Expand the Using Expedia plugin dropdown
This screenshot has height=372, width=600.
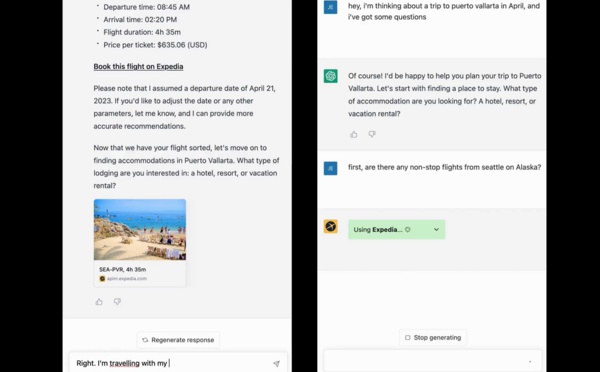point(397,230)
